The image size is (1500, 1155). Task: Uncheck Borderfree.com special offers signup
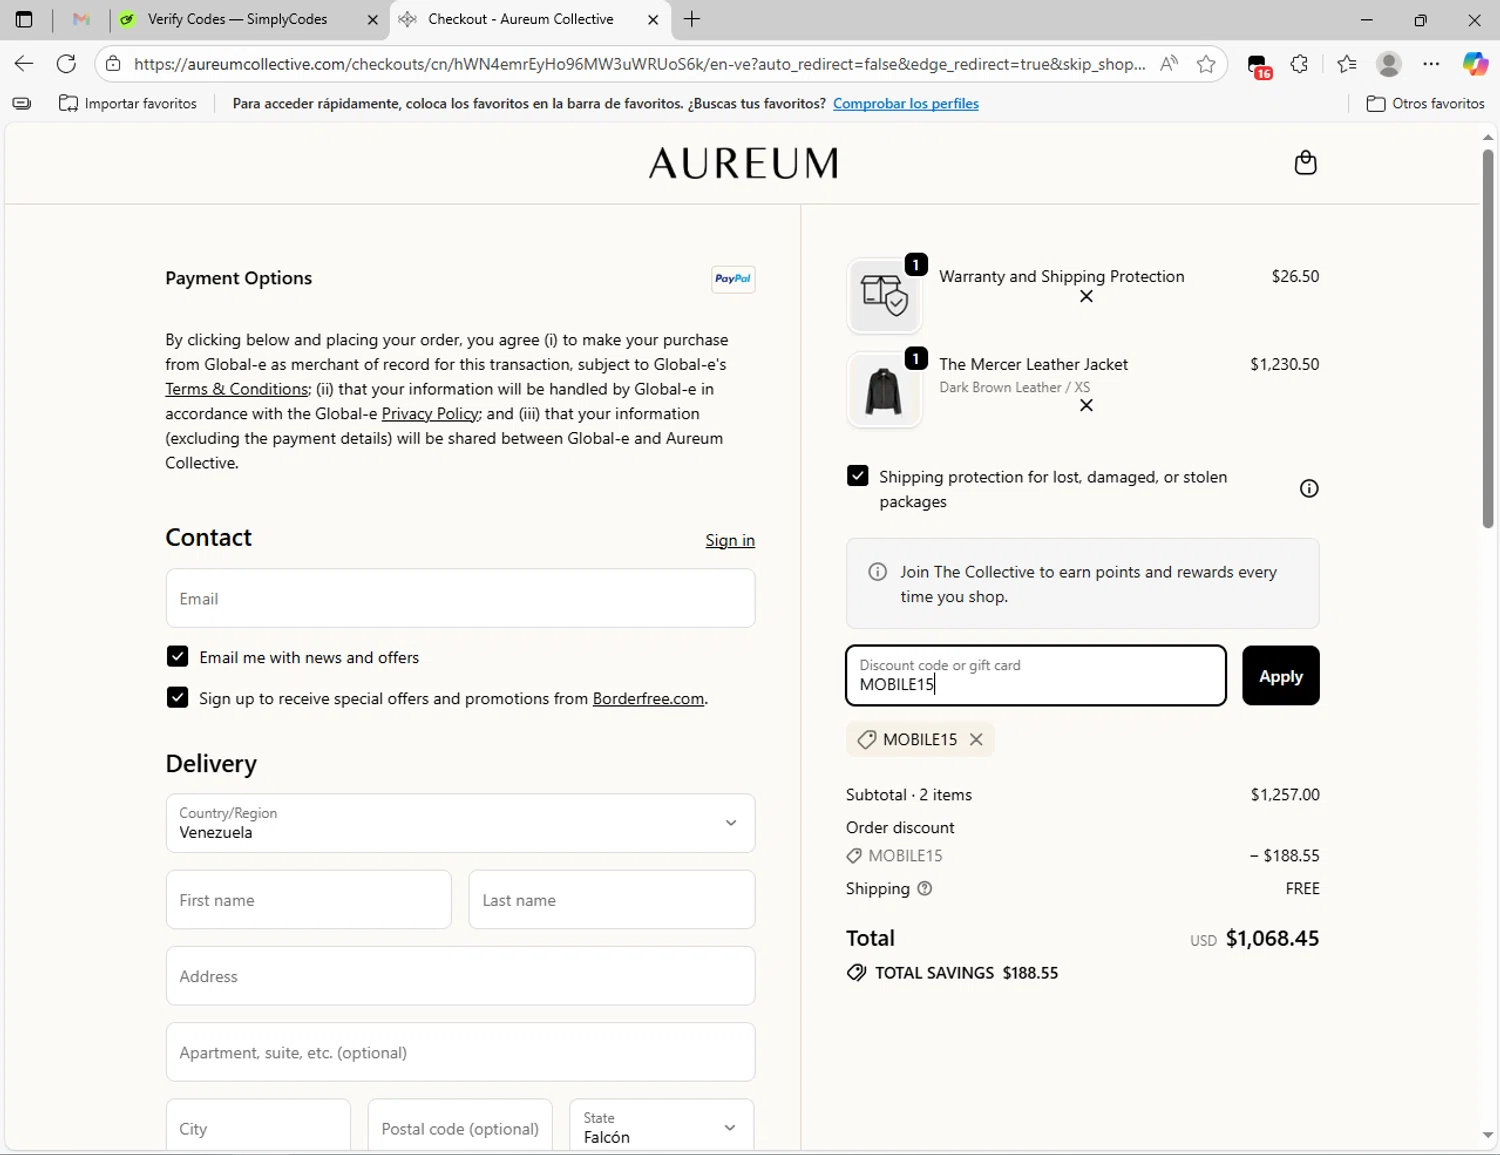click(177, 697)
